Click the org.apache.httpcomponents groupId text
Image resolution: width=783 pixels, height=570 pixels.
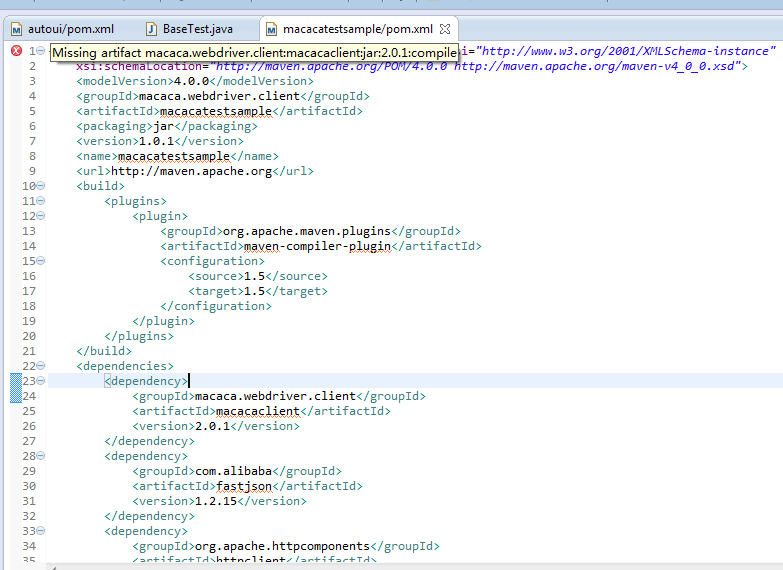(282, 546)
